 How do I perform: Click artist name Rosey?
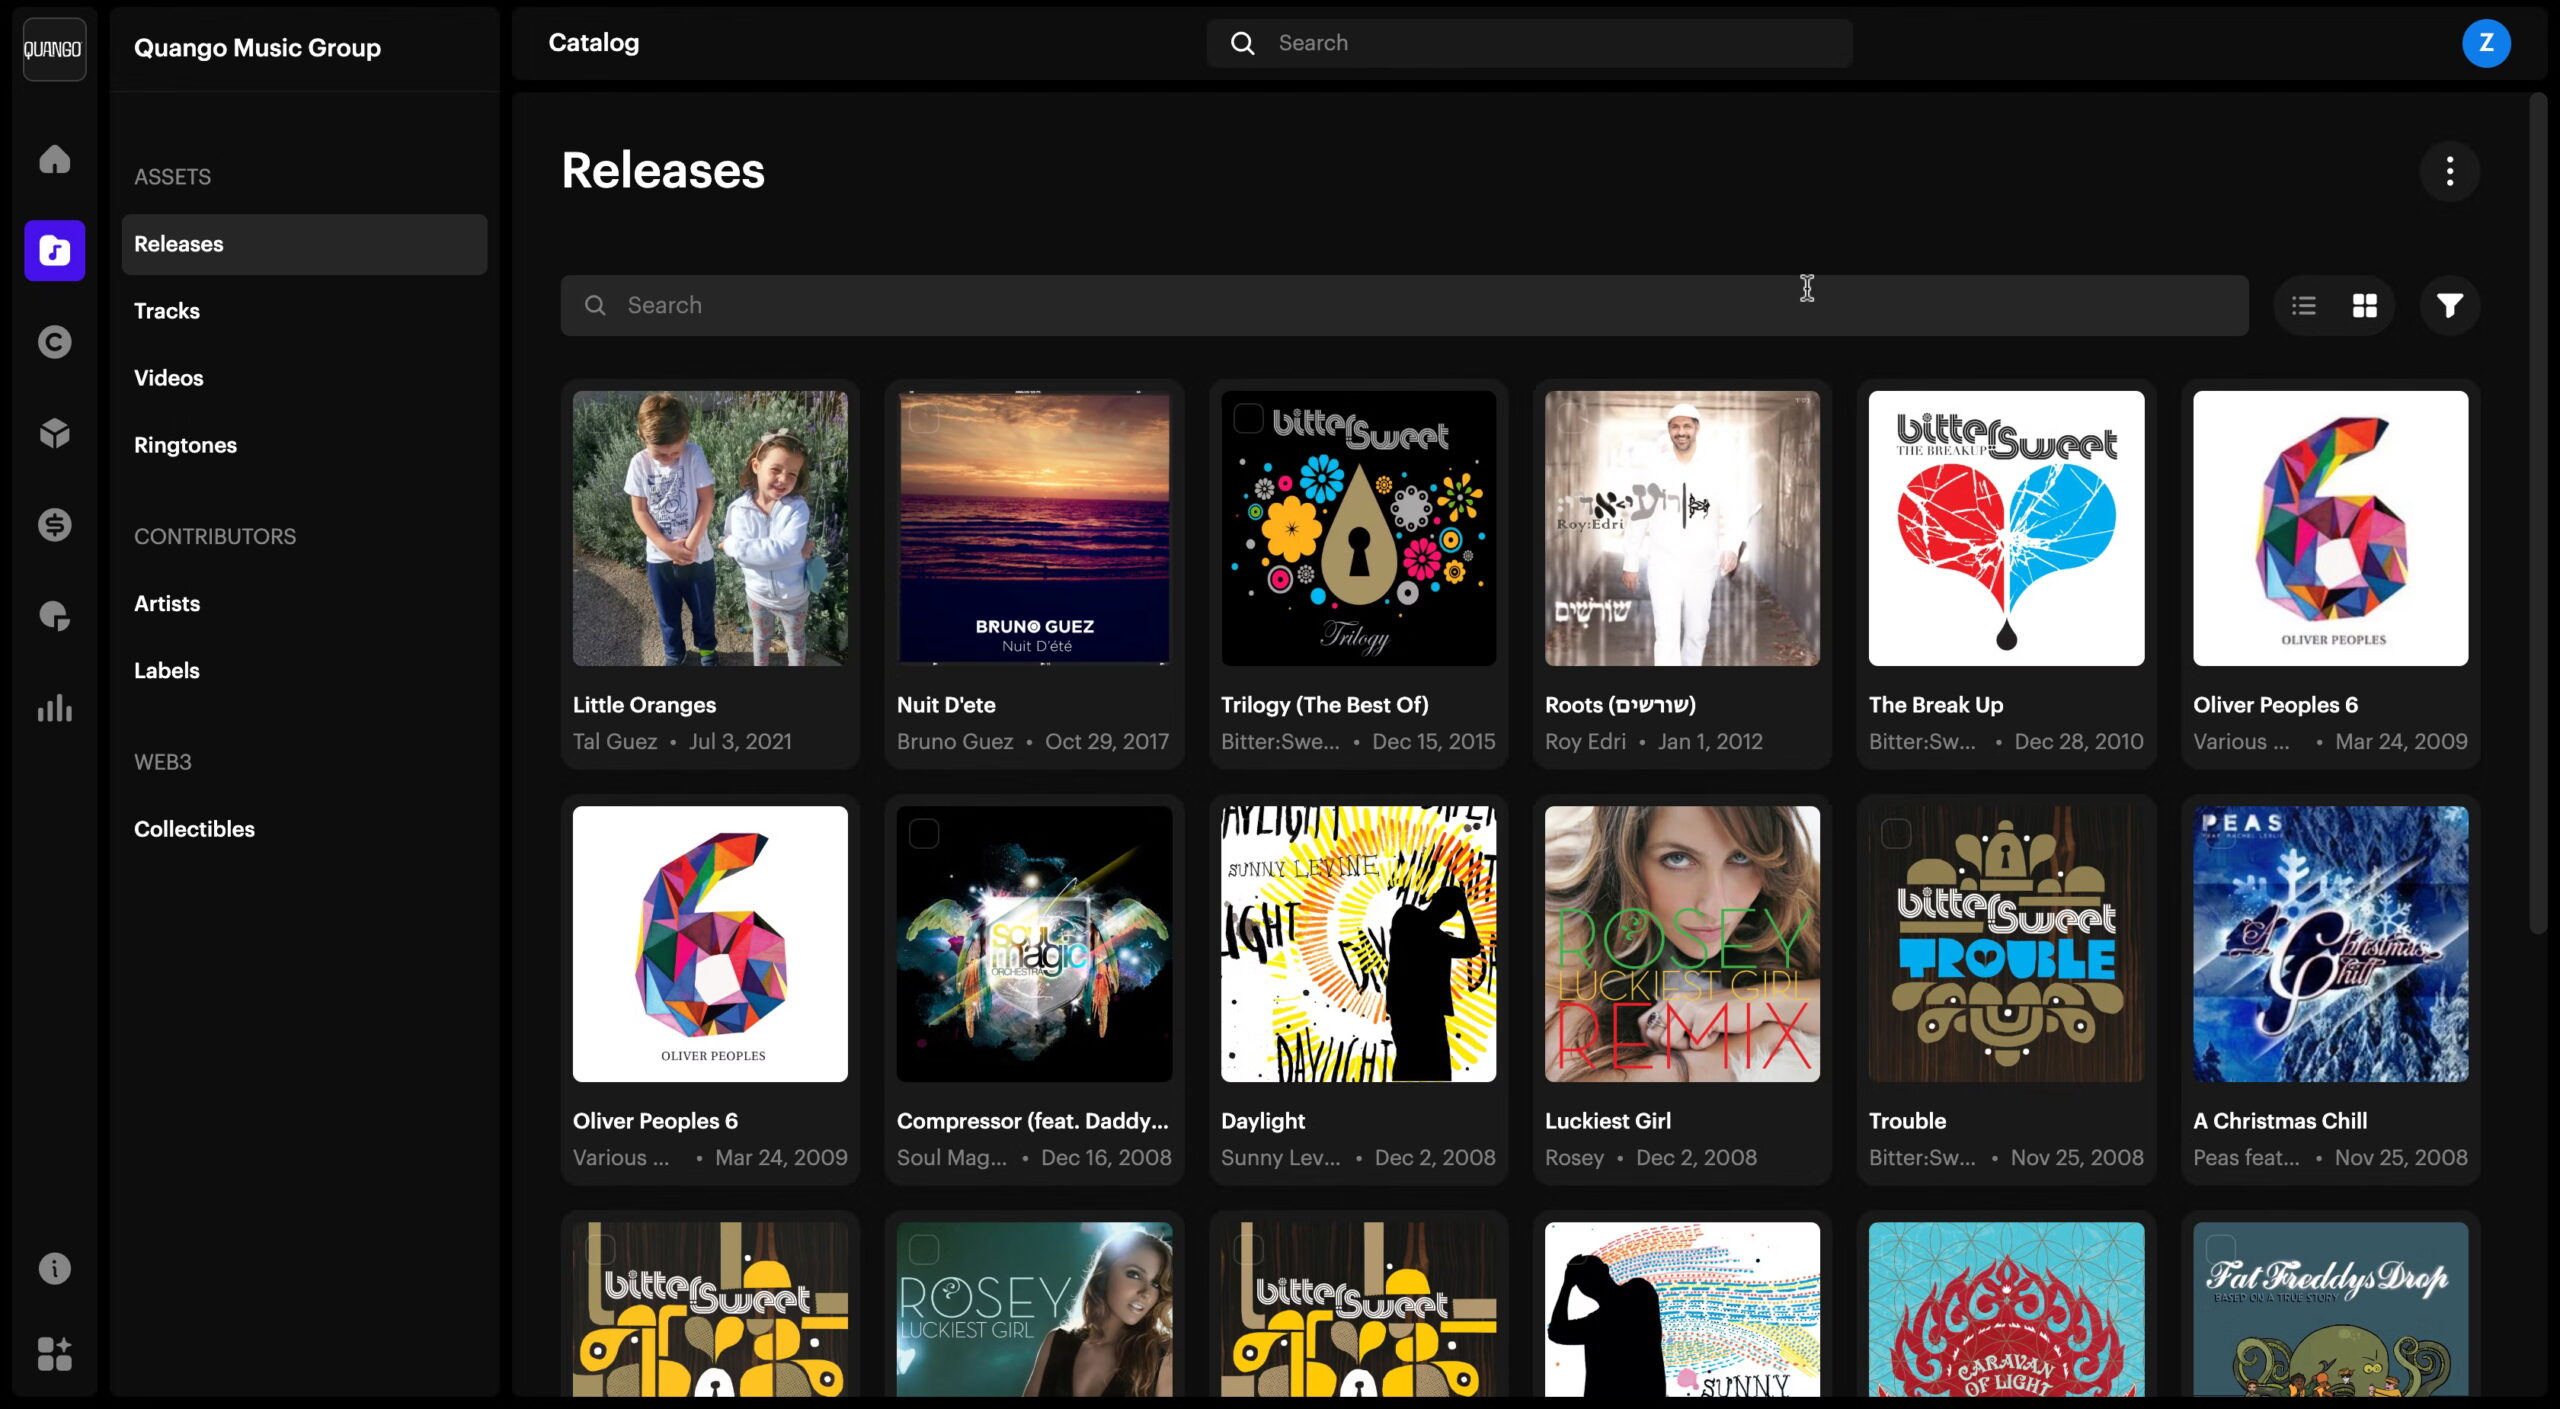pyautogui.click(x=1574, y=1158)
